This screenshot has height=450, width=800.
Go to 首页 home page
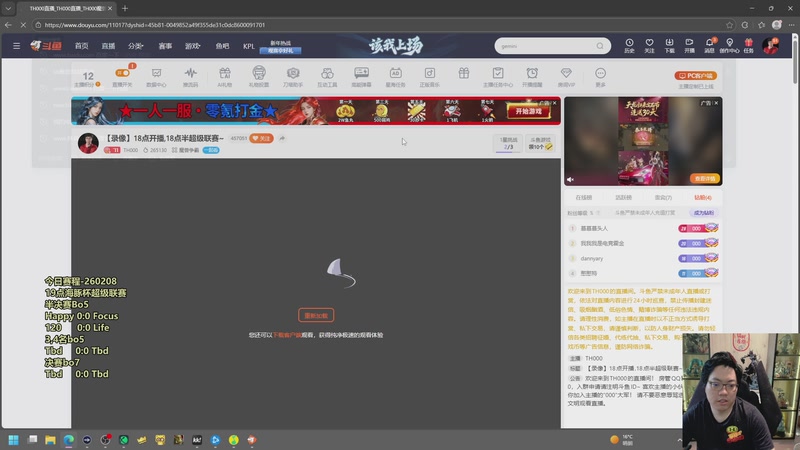coord(82,46)
